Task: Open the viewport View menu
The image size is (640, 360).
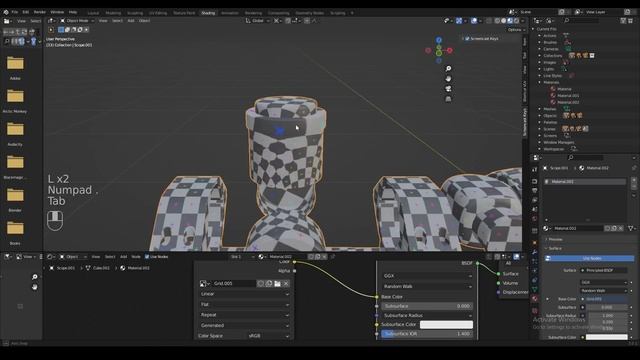Action: coord(103,21)
